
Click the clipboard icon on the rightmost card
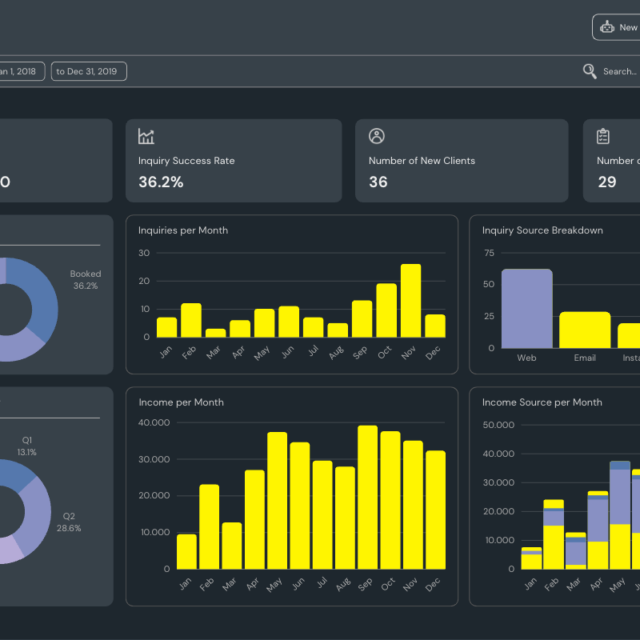point(603,137)
